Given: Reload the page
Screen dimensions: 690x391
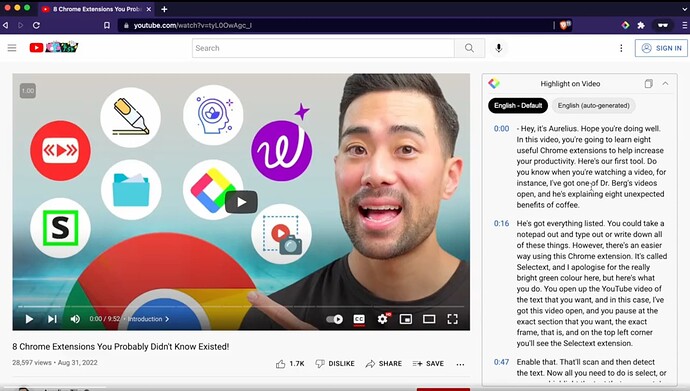Looking at the screenshot, I should click(x=36, y=26).
